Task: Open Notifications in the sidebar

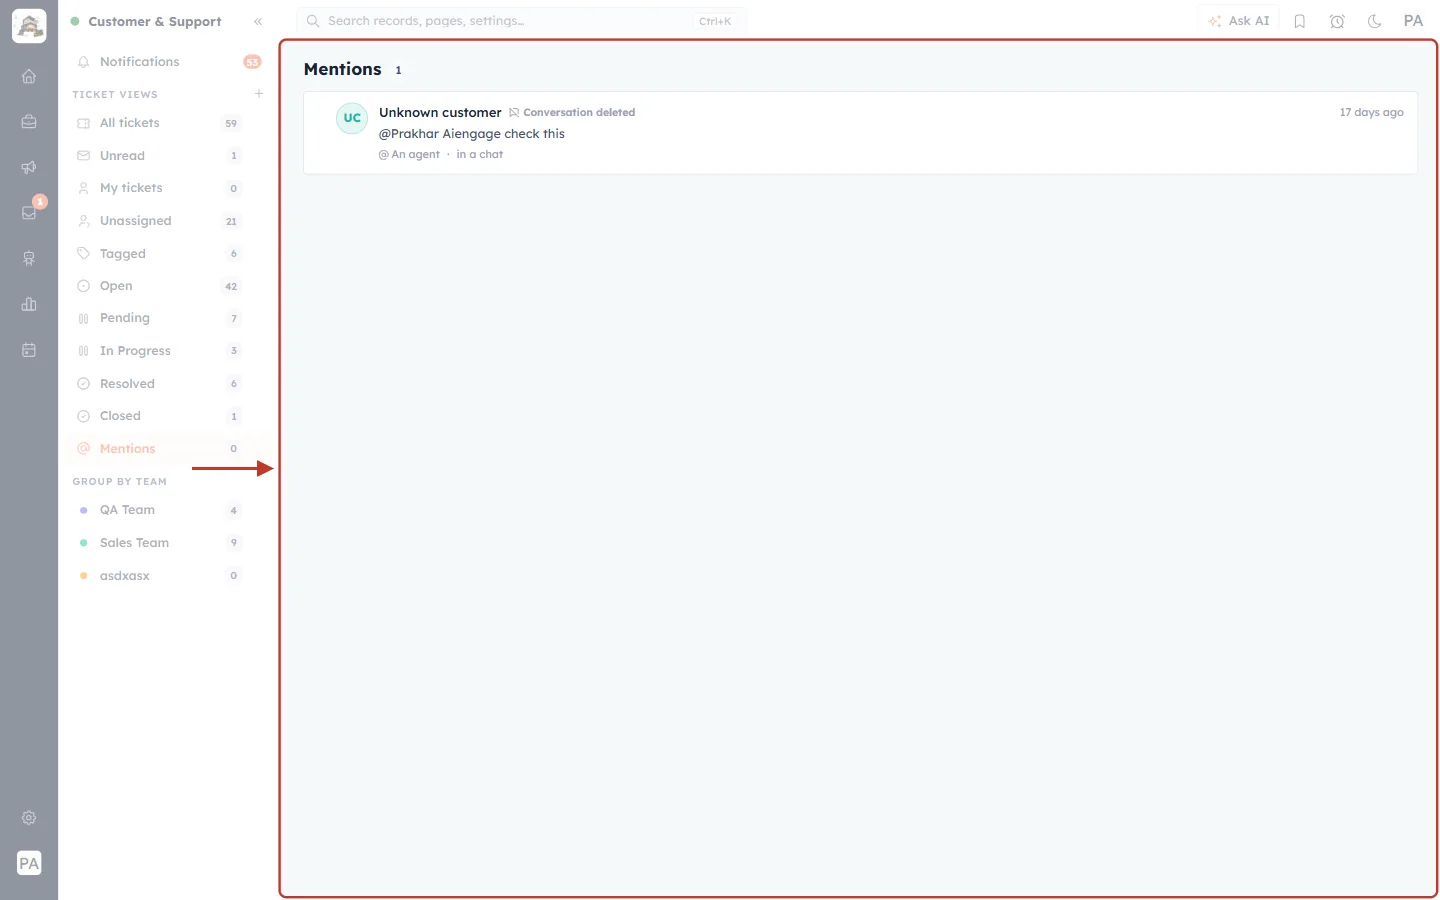Action: coord(168,62)
